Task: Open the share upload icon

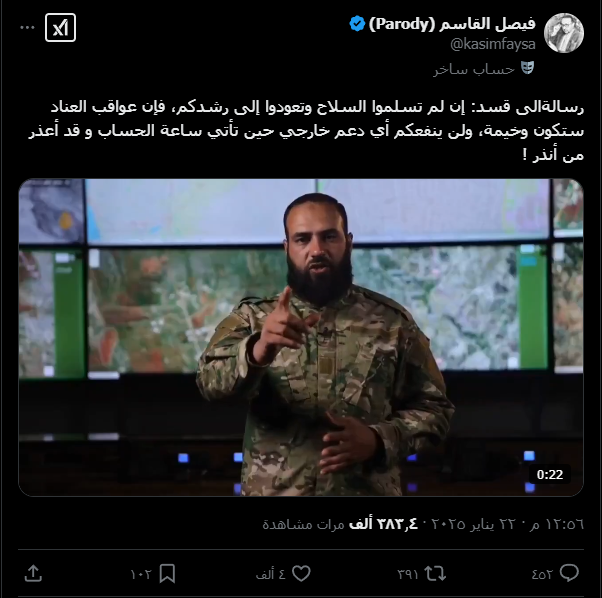Action: tap(33, 574)
